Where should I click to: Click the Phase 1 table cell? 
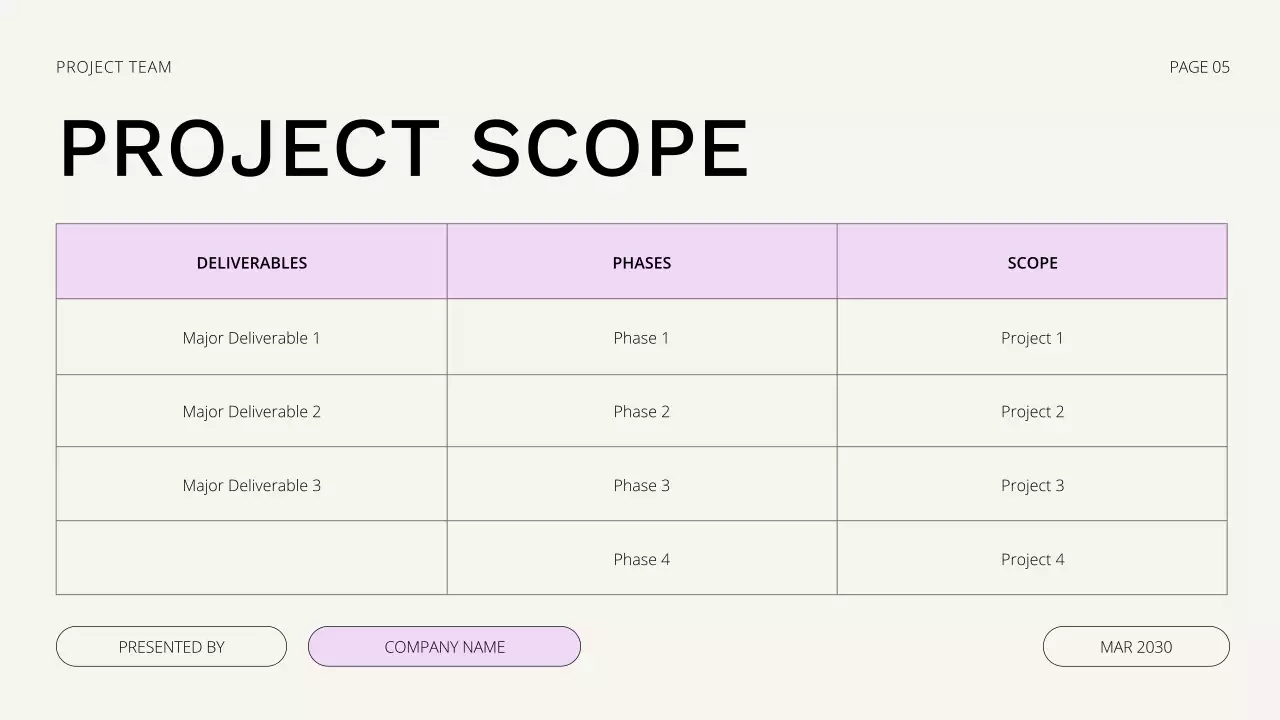[x=642, y=338]
